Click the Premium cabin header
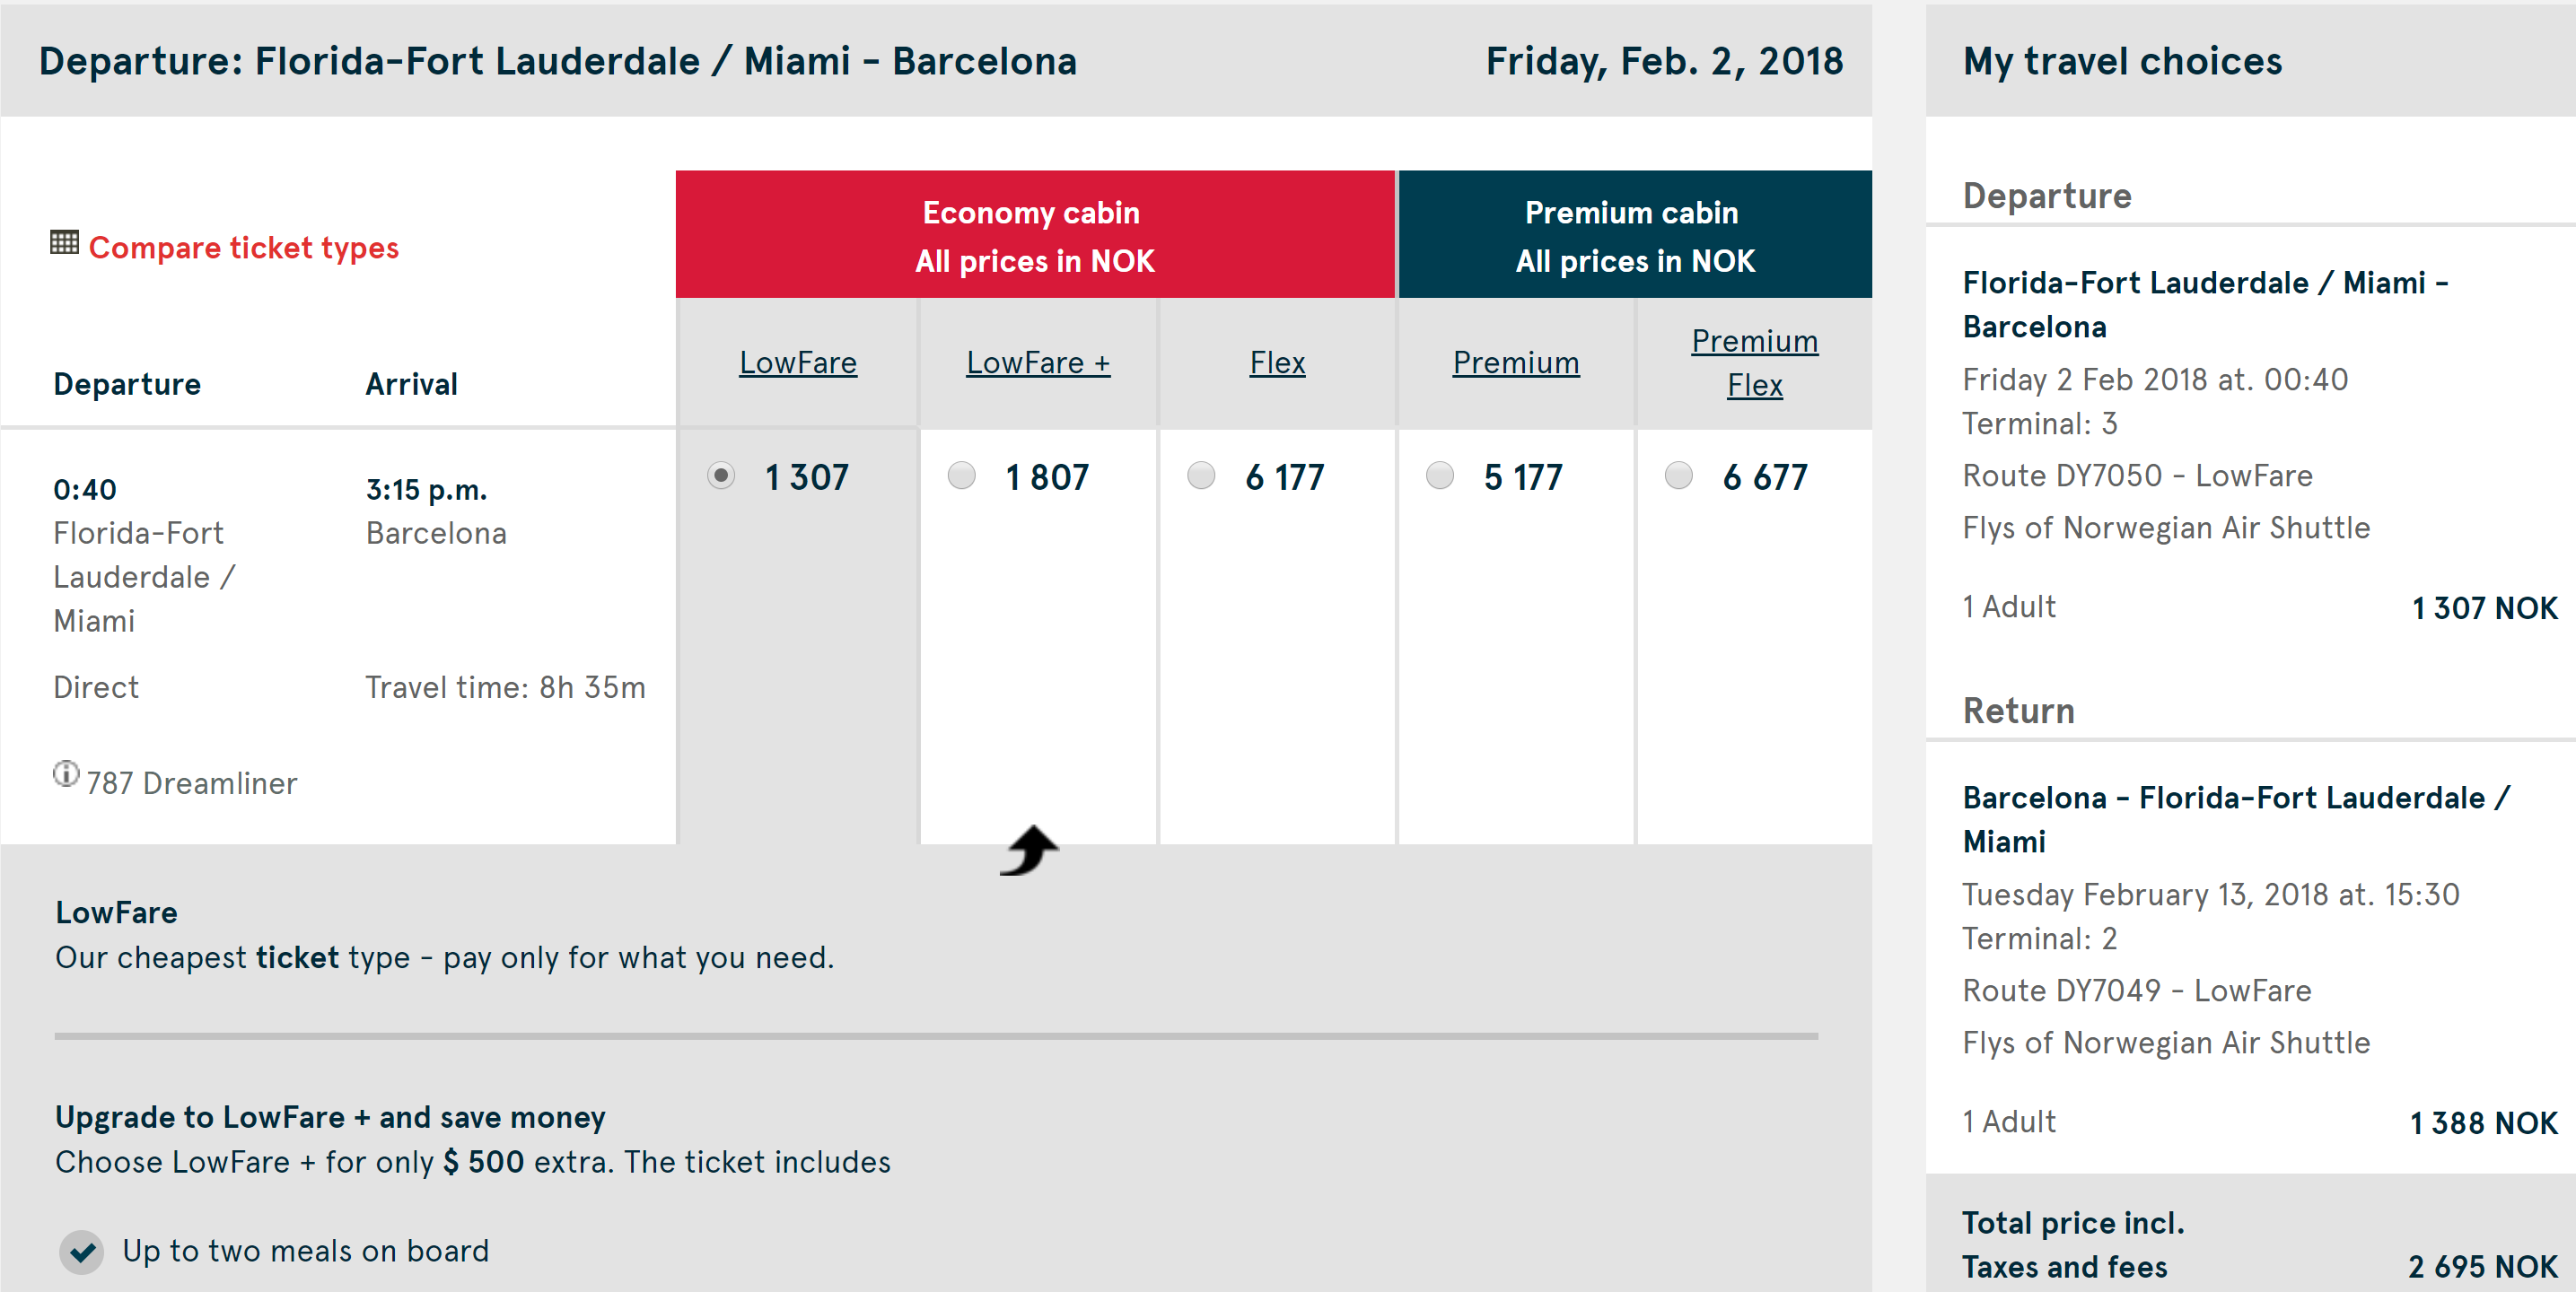2576x1292 pixels. [1634, 235]
